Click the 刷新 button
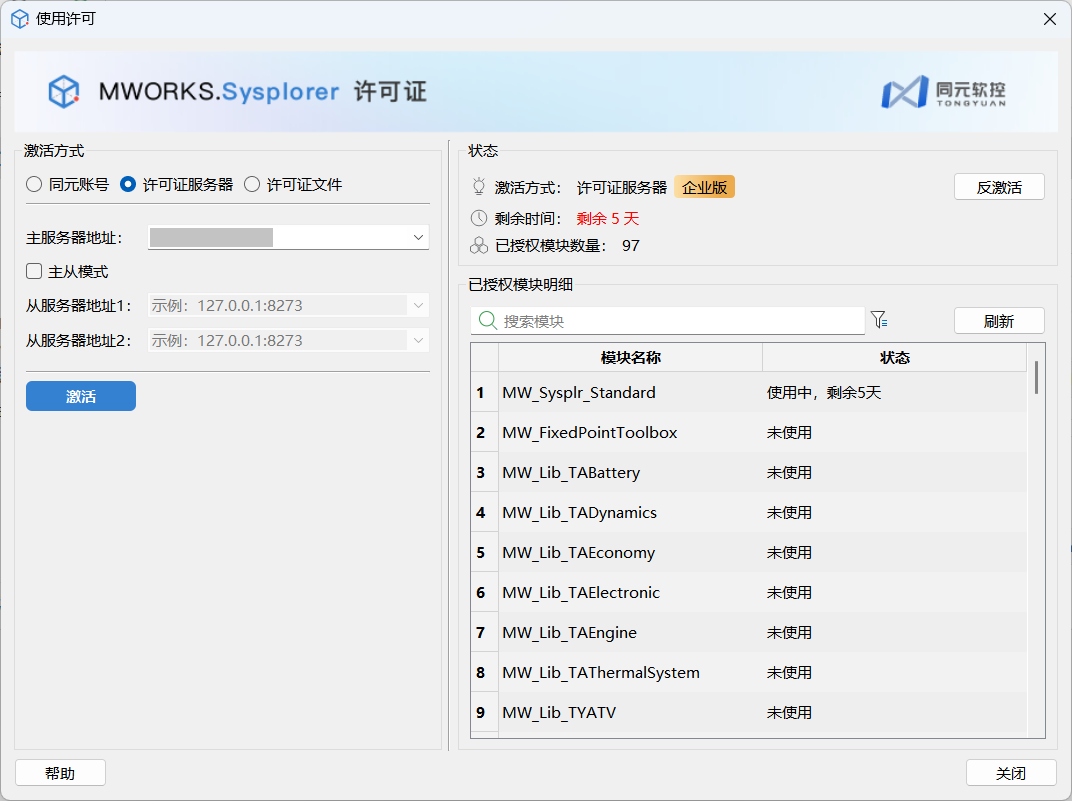The width and height of the screenshot is (1072, 801). point(998,321)
